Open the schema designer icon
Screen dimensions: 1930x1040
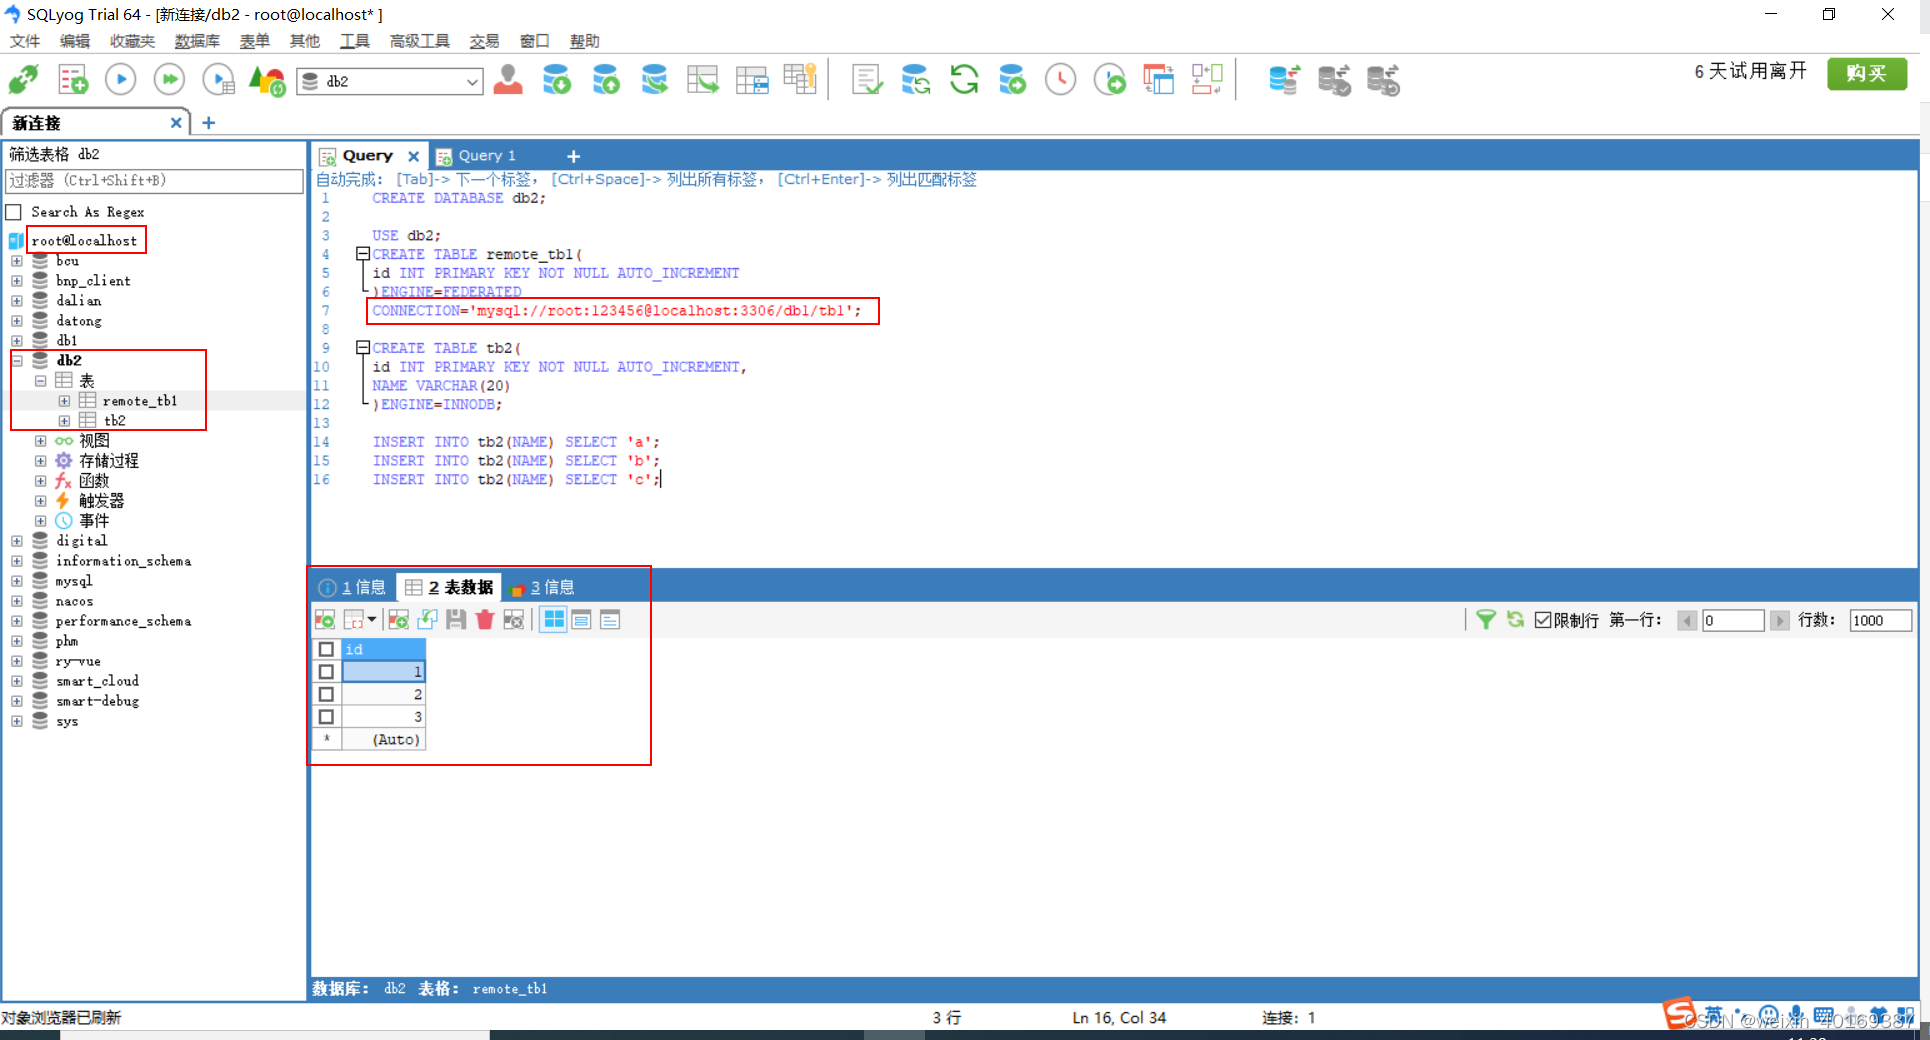(x=1207, y=79)
